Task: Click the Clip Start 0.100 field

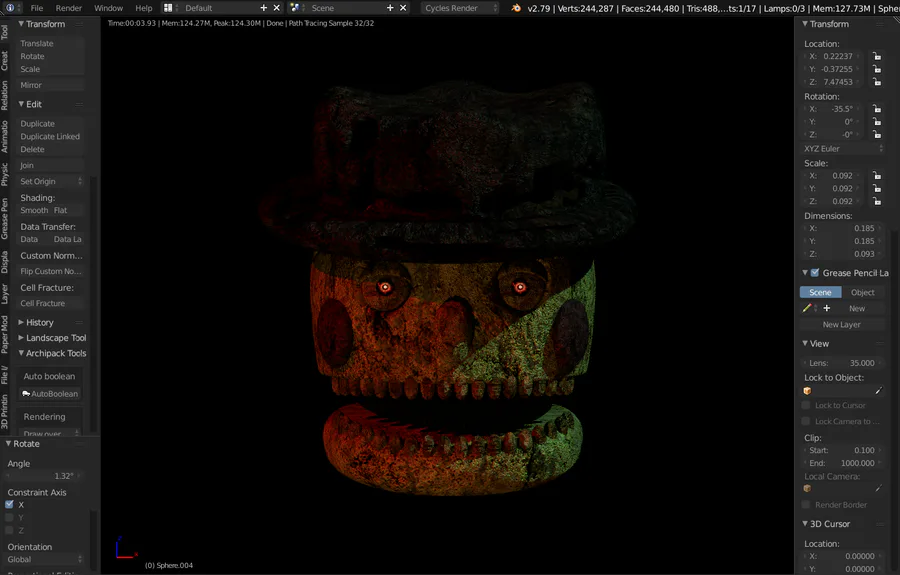Action: [x=842, y=450]
